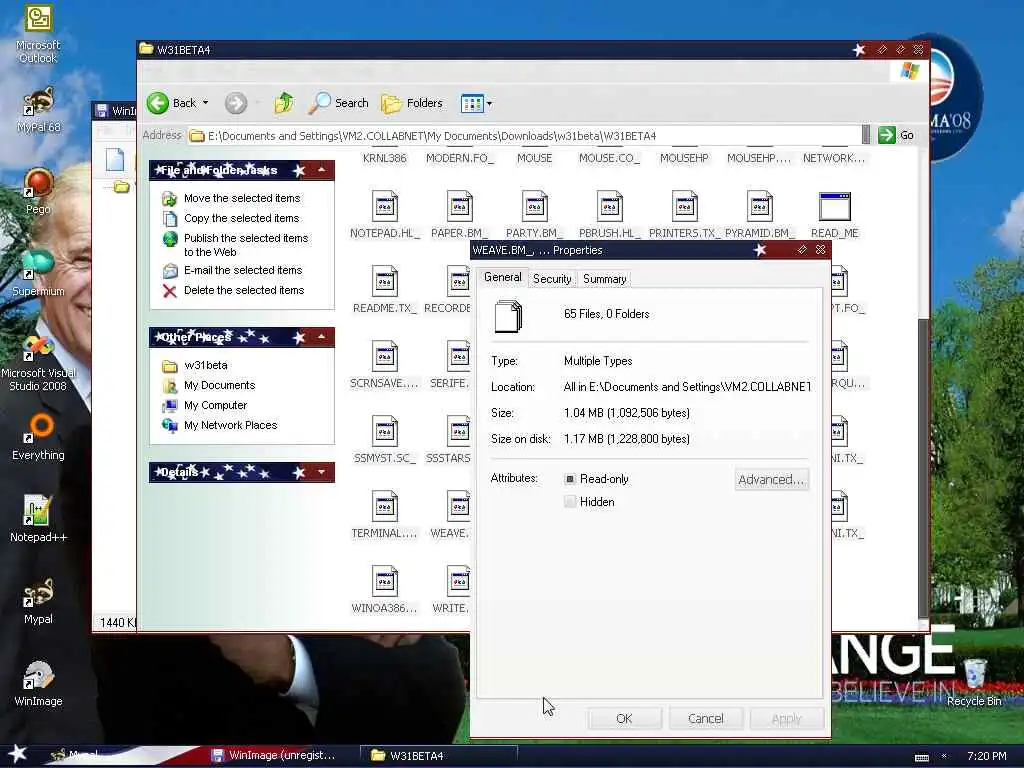Click into the Address path field

[x=524, y=136]
